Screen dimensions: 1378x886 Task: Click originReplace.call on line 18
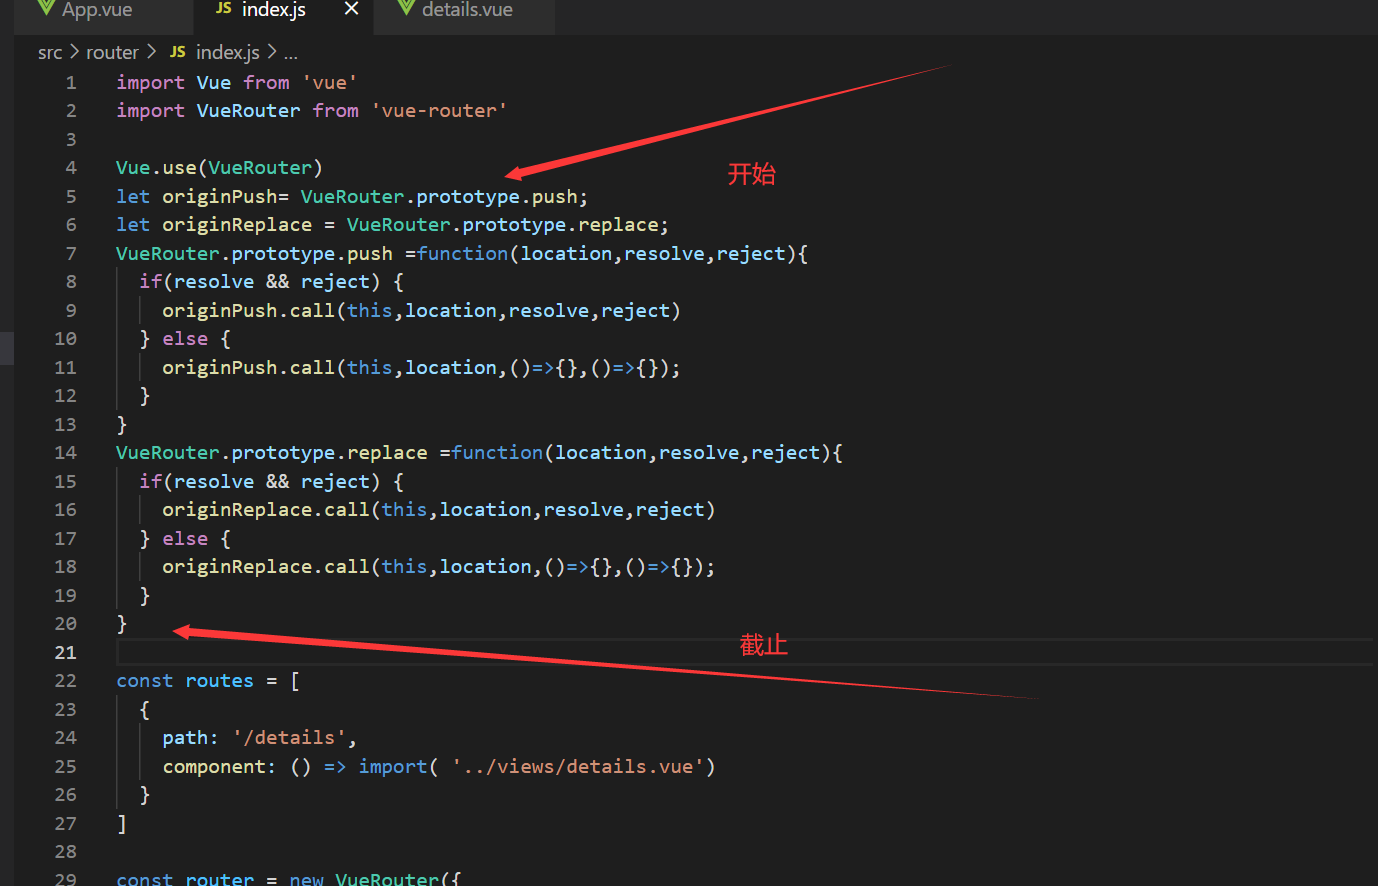266,567
